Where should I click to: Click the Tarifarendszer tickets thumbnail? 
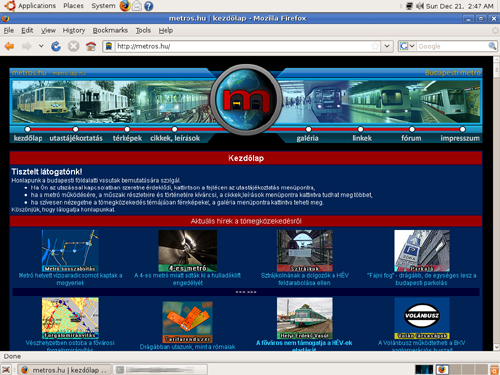pyautogui.click(x=188, y=322)
